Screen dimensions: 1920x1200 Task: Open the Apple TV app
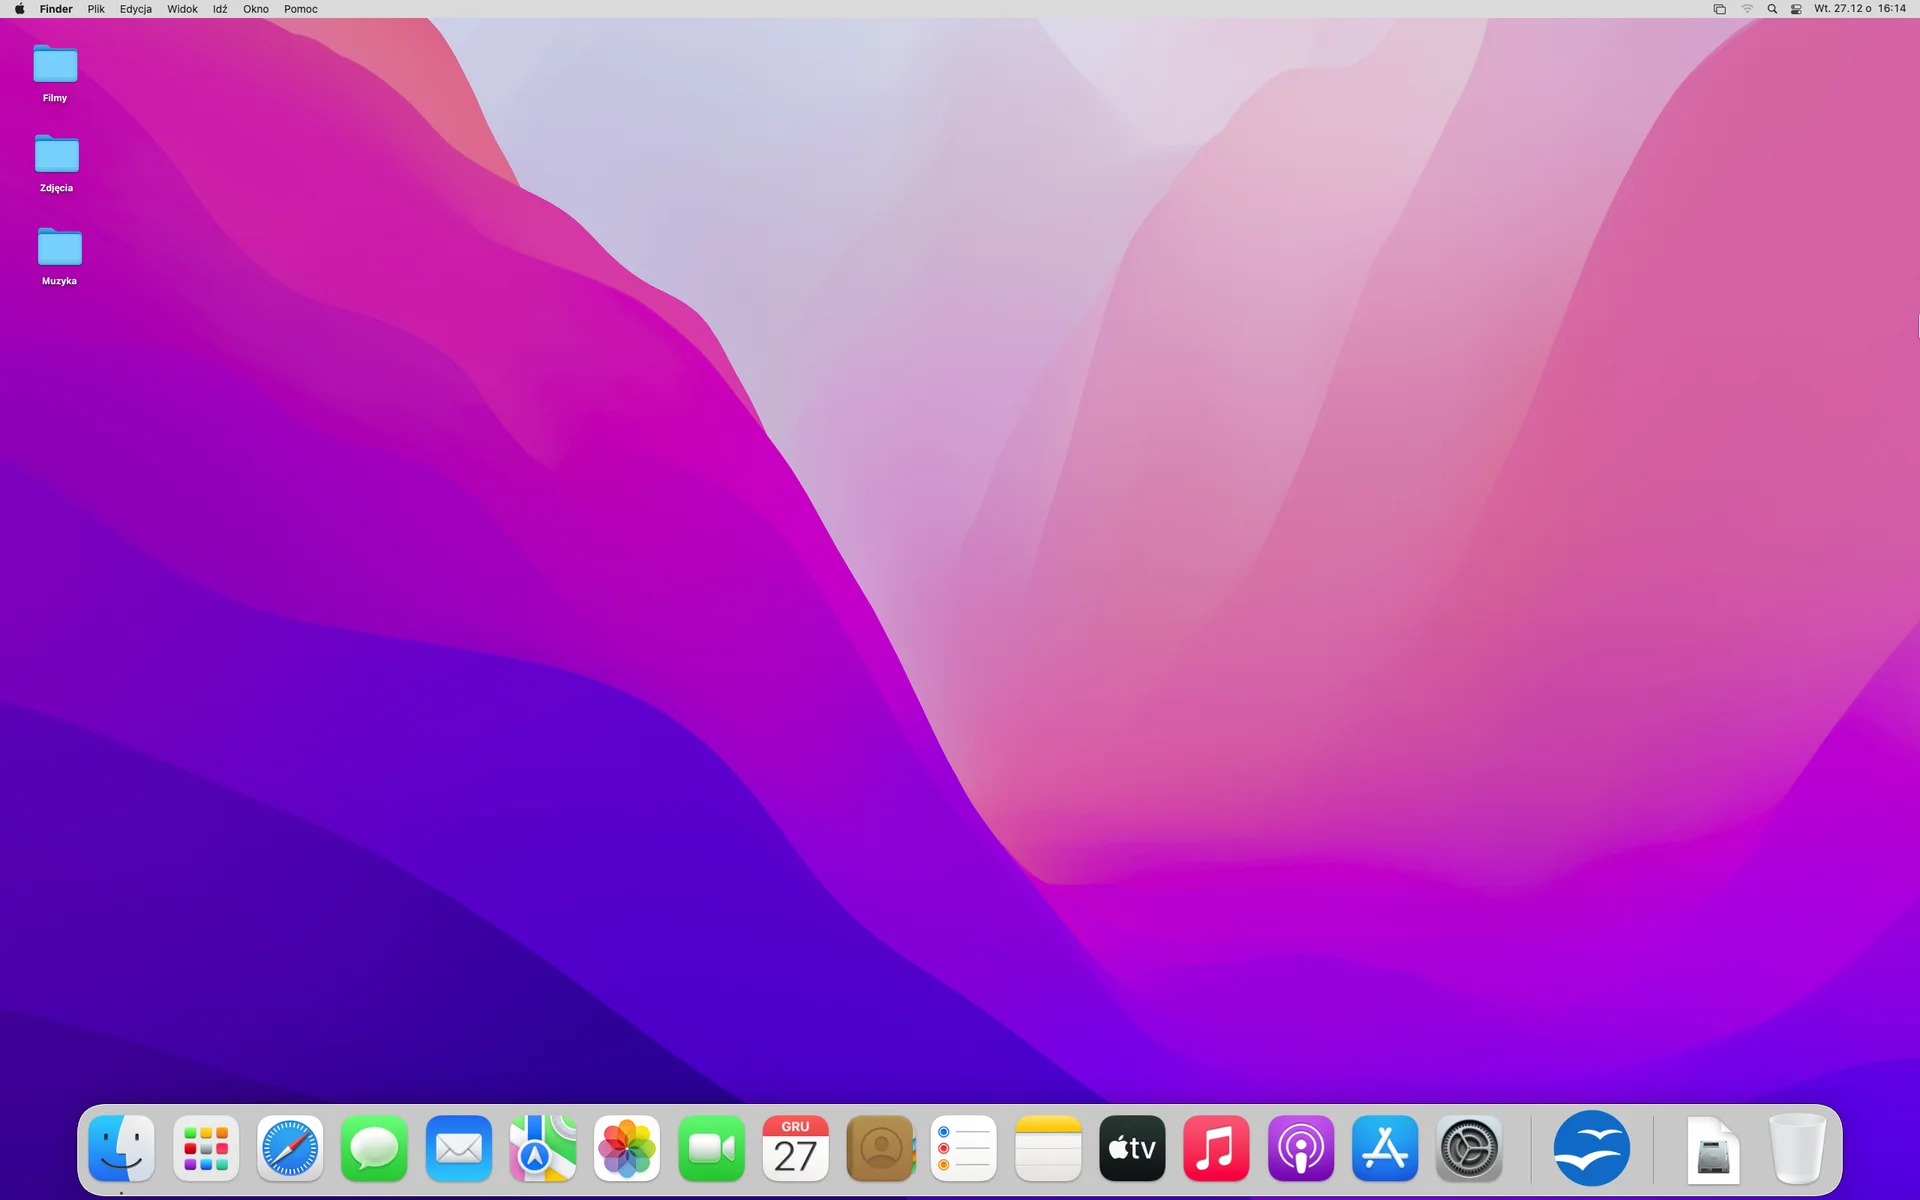click(1132, 1148)
